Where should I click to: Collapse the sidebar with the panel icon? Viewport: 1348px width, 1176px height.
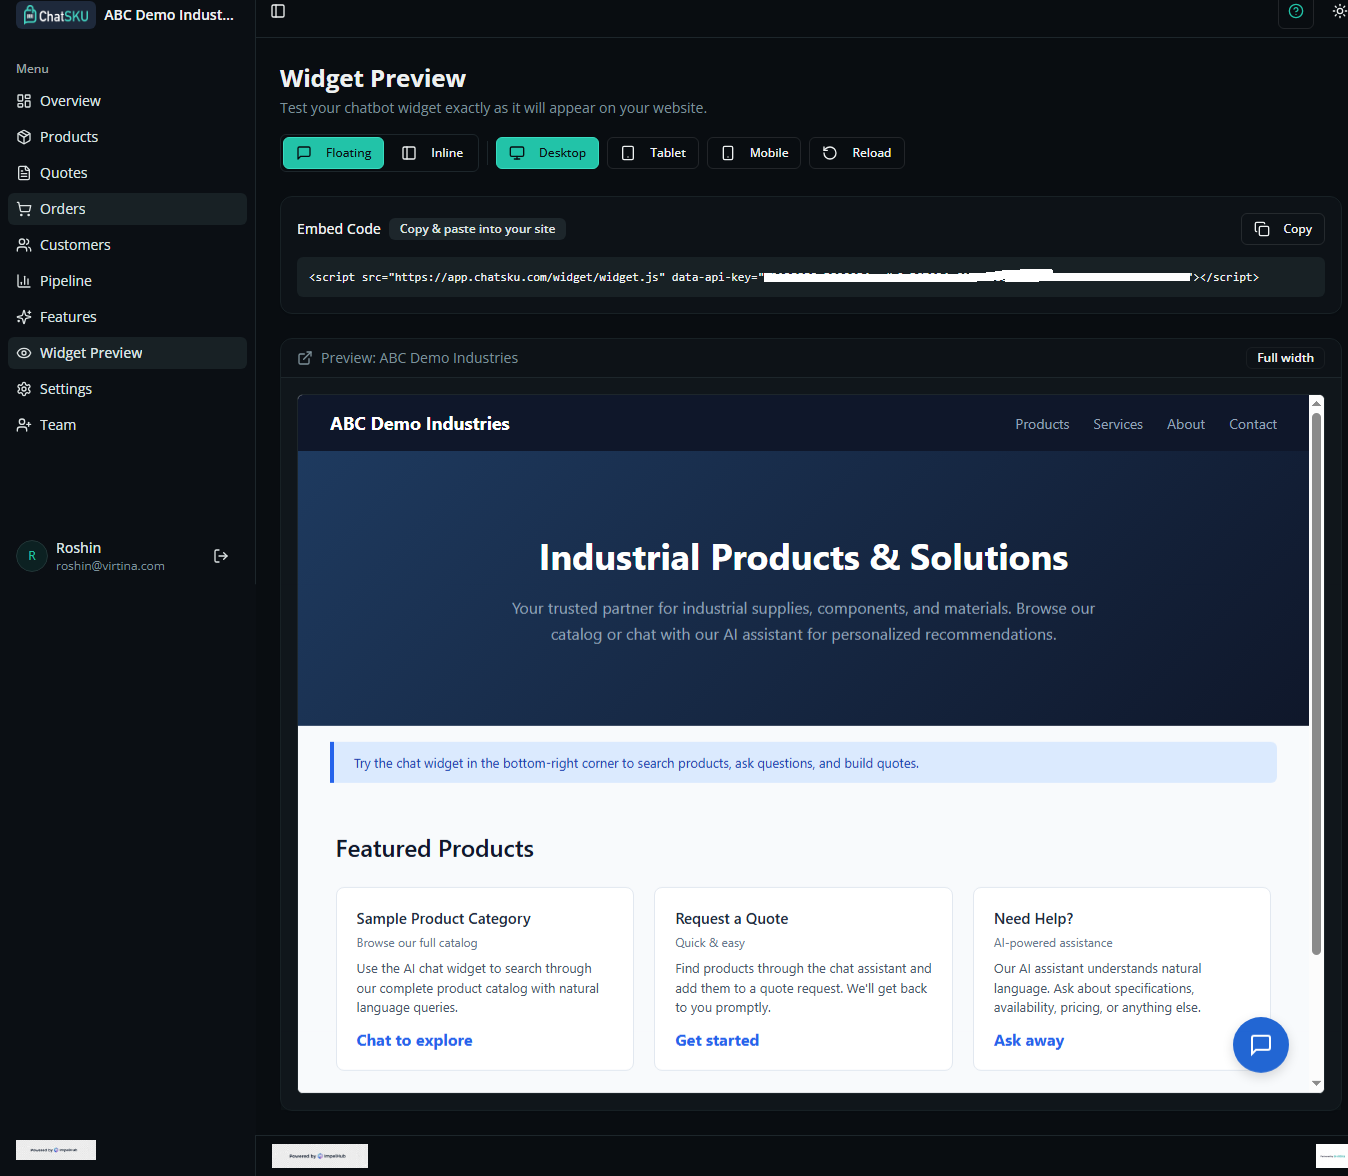coord(277,11)
